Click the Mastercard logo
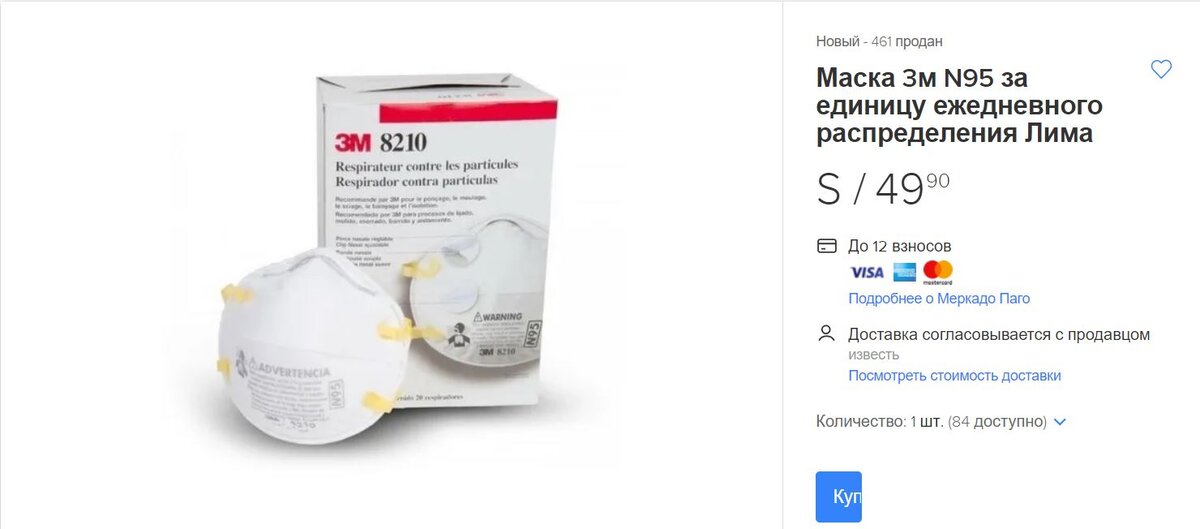The width and height of the screenshot is (1200, 529). 938,272
